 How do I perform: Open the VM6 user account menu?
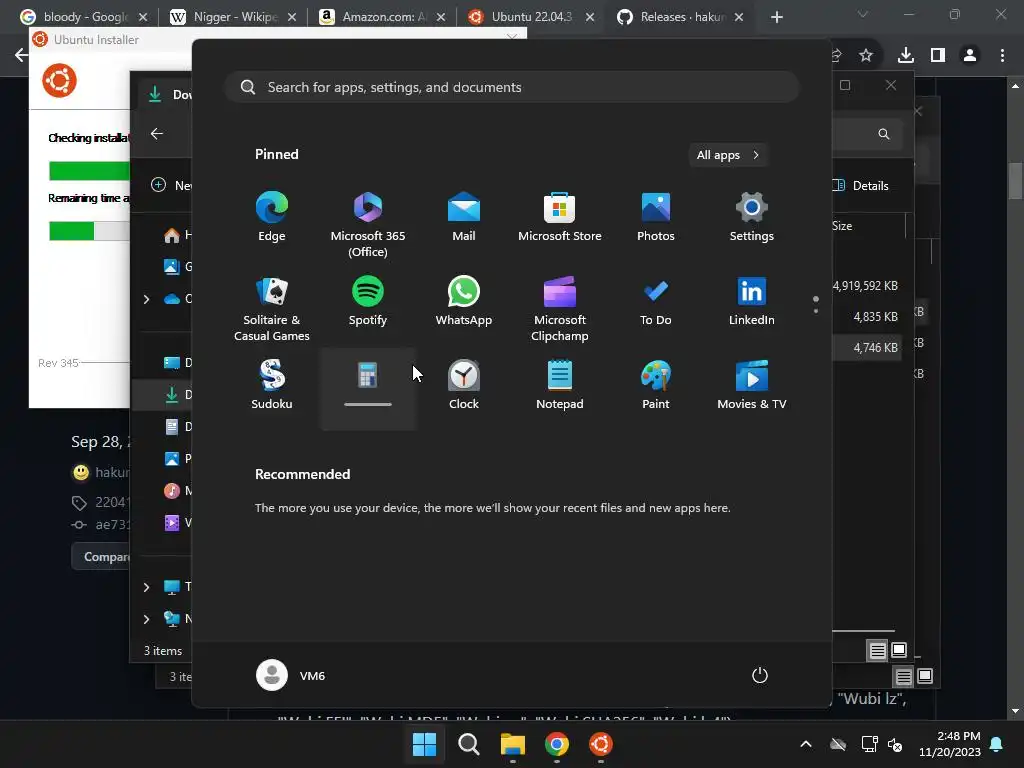(x=291, y=675)
